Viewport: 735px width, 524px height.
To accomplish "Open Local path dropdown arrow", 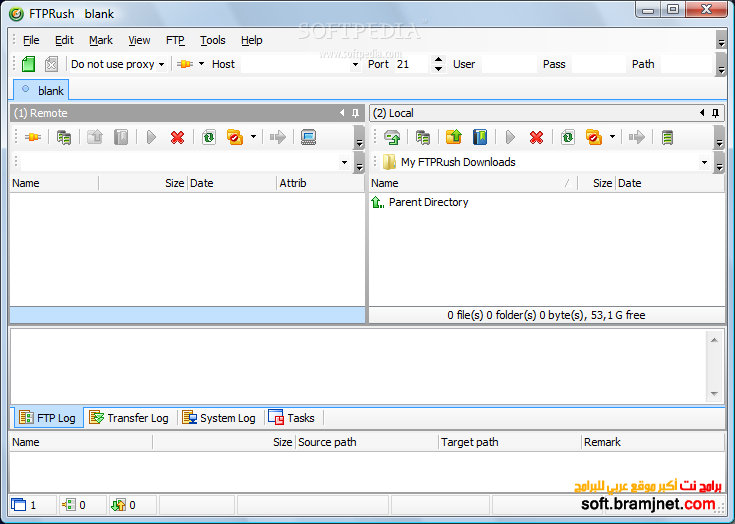I will [704, 163].
